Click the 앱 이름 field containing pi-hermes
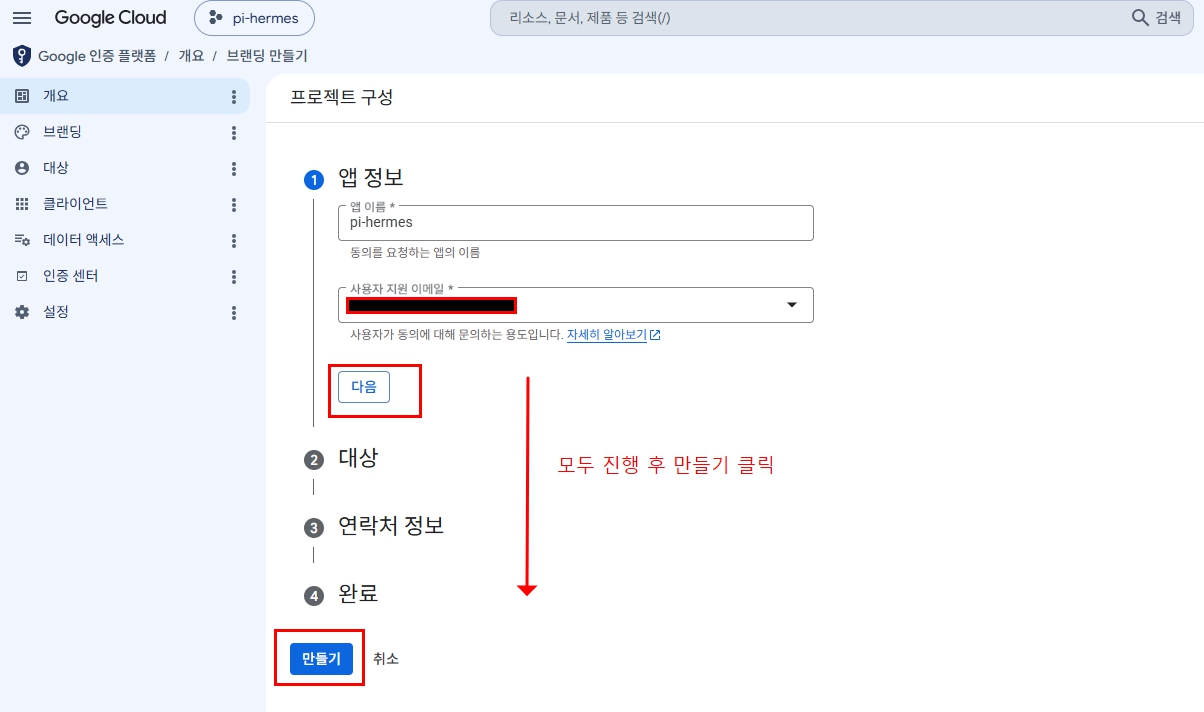This screenshot has height=712, width=1204. (576, 223)
